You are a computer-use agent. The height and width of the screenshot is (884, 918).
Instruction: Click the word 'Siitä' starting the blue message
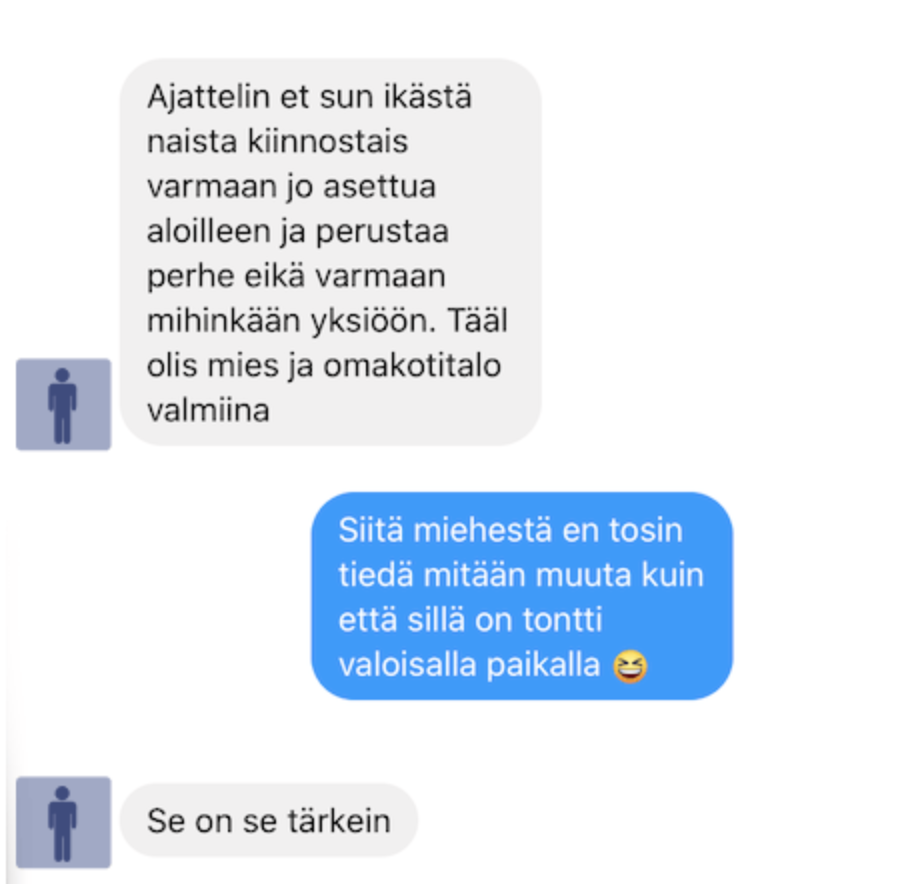[x=371, y=530]
